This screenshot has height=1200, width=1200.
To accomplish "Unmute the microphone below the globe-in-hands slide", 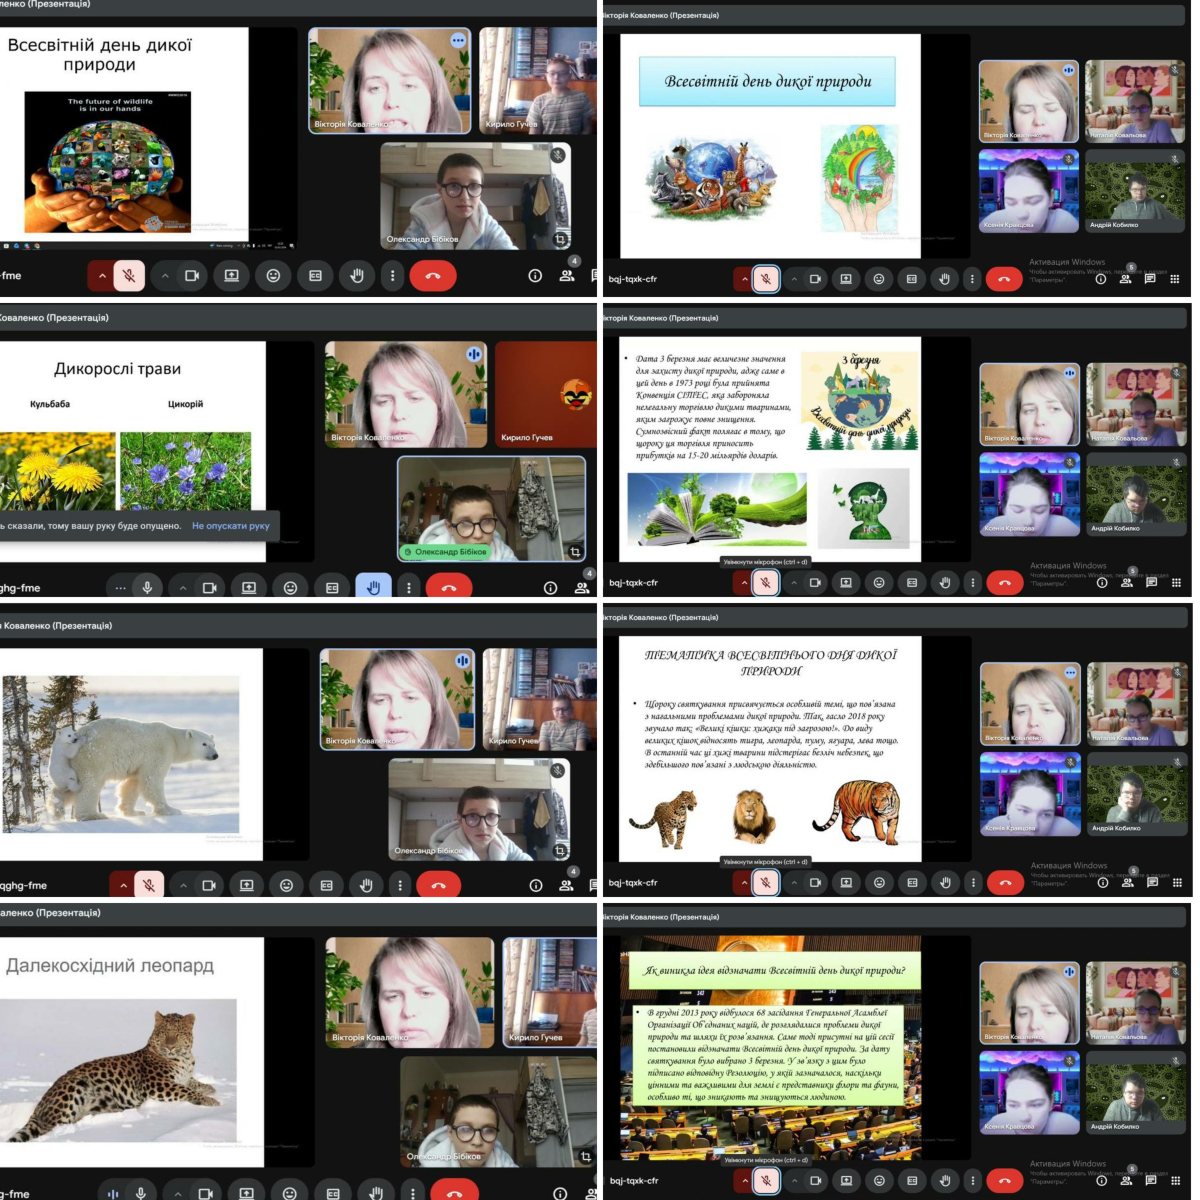I will click(129, 276).
